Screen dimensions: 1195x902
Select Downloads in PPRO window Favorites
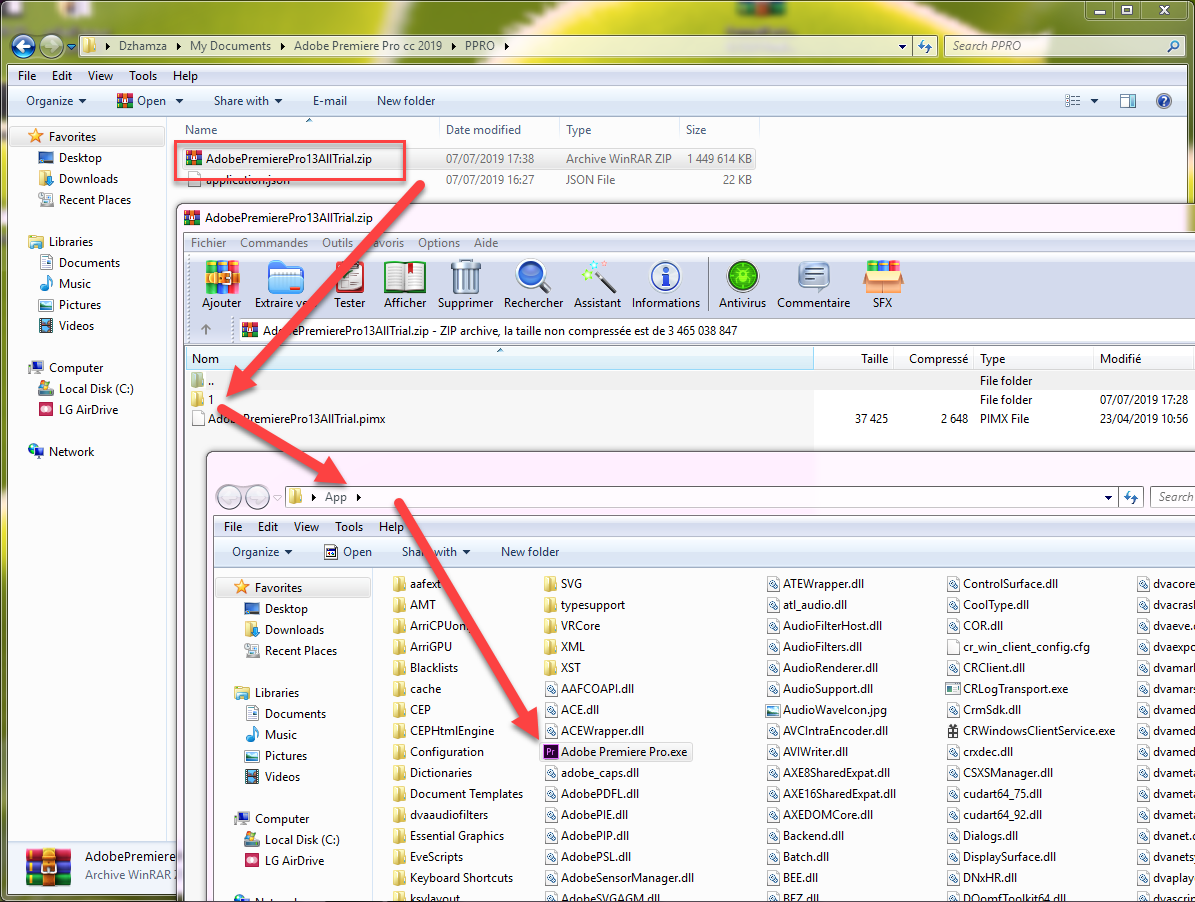[78, 179]
